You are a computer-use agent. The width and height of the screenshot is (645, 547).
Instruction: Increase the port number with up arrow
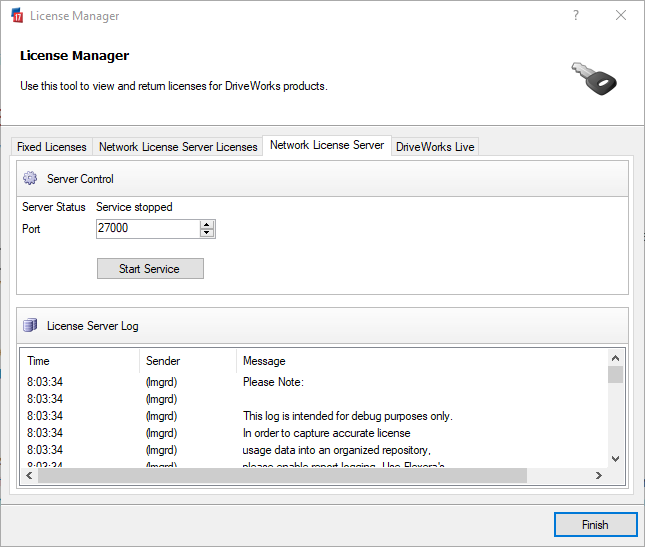pos(207,224)
